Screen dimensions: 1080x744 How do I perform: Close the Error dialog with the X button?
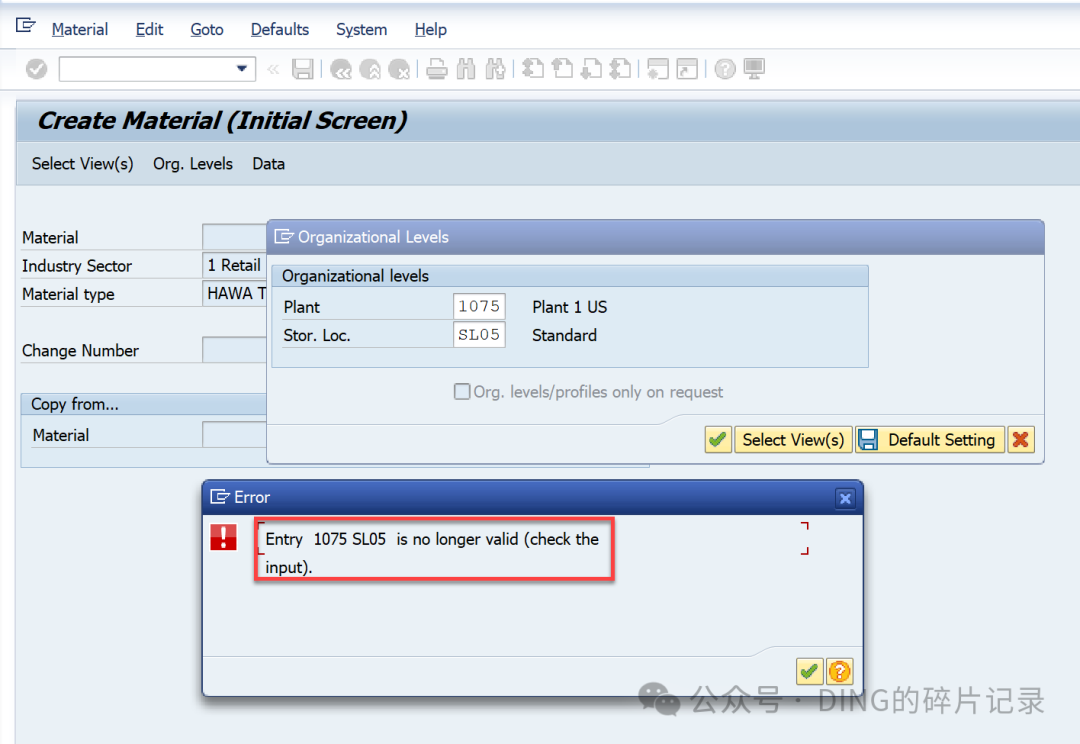pyautogui.click(x=845, y=498)
